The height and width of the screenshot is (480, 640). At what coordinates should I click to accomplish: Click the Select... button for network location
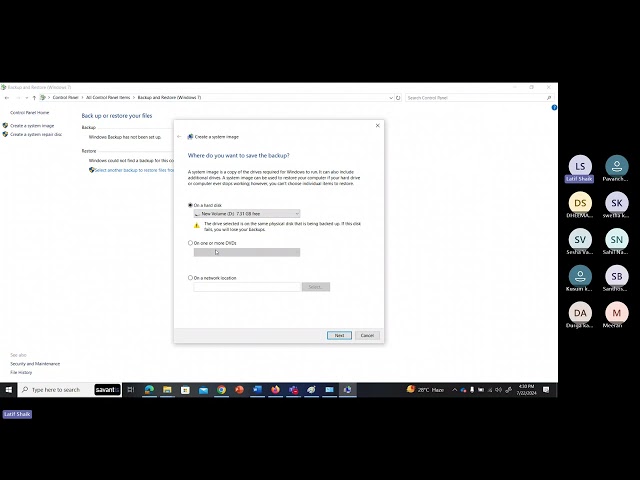[x=316, y=287]
